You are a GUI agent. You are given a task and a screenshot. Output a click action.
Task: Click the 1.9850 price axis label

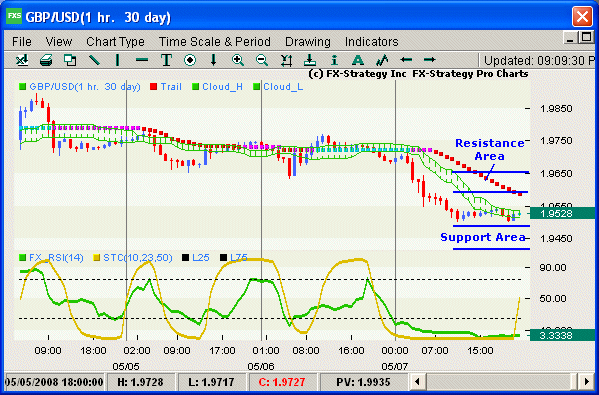click(x=556, y=108)
